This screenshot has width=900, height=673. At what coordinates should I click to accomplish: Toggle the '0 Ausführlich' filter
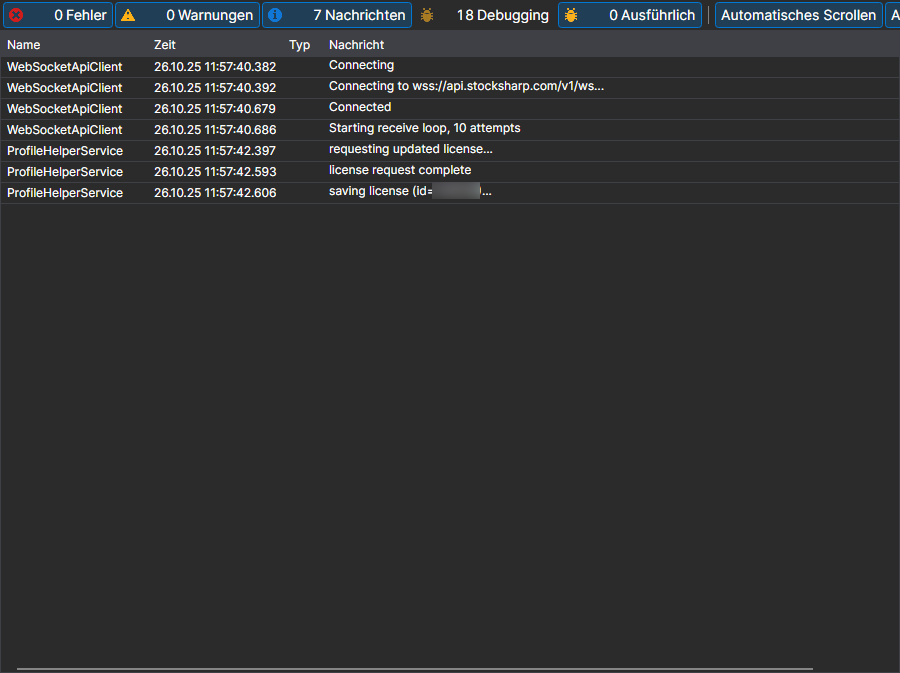(630, 15)
